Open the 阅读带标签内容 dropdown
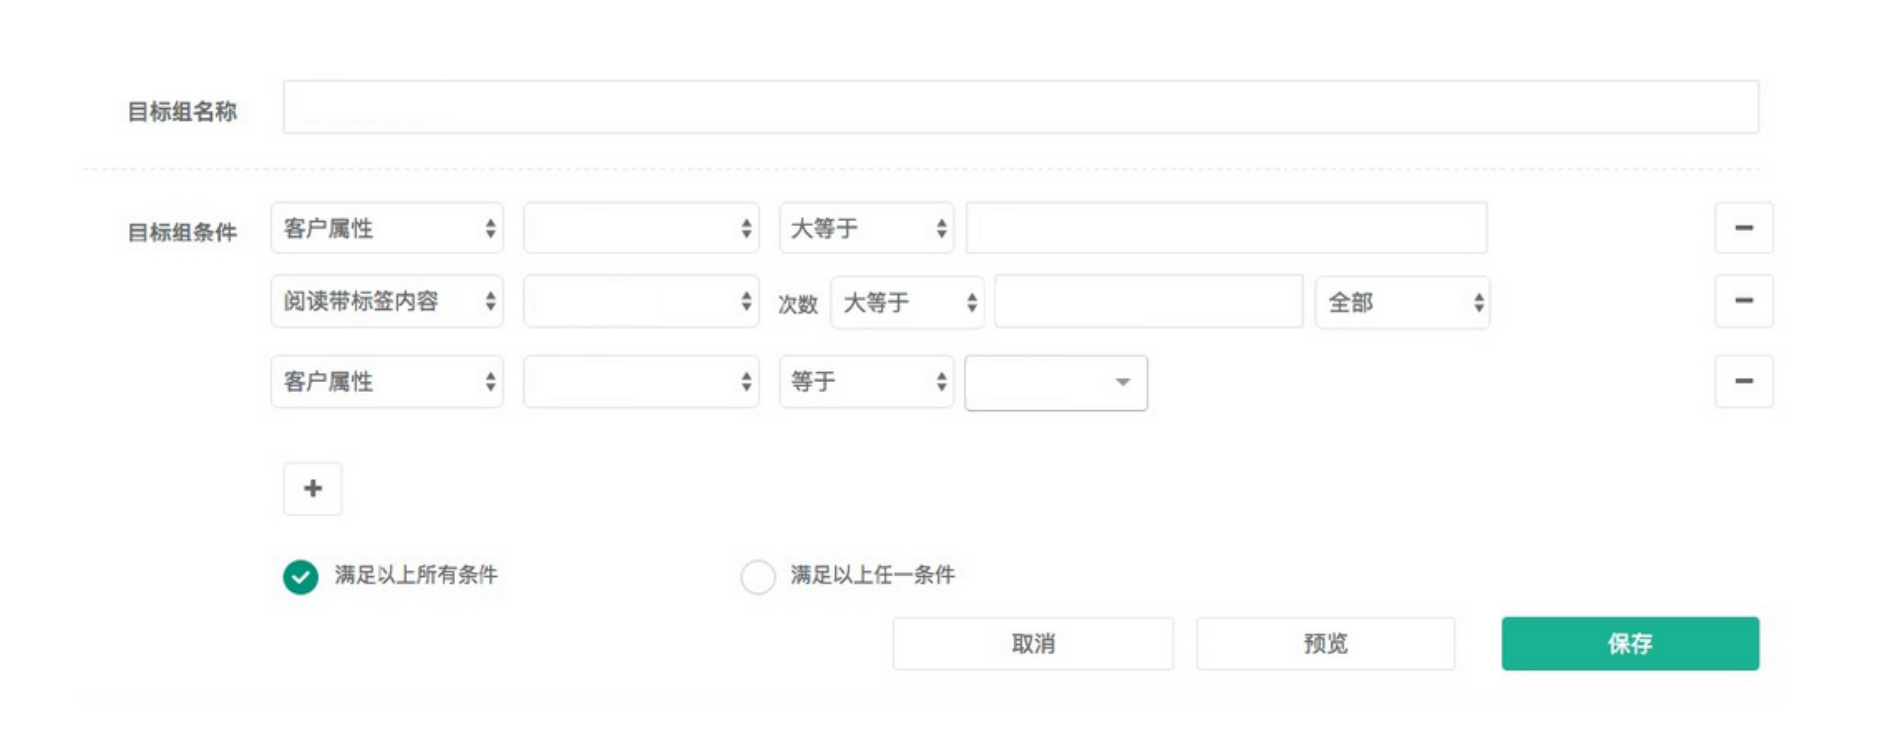The image size is (1900, 740). pos(387,301)
